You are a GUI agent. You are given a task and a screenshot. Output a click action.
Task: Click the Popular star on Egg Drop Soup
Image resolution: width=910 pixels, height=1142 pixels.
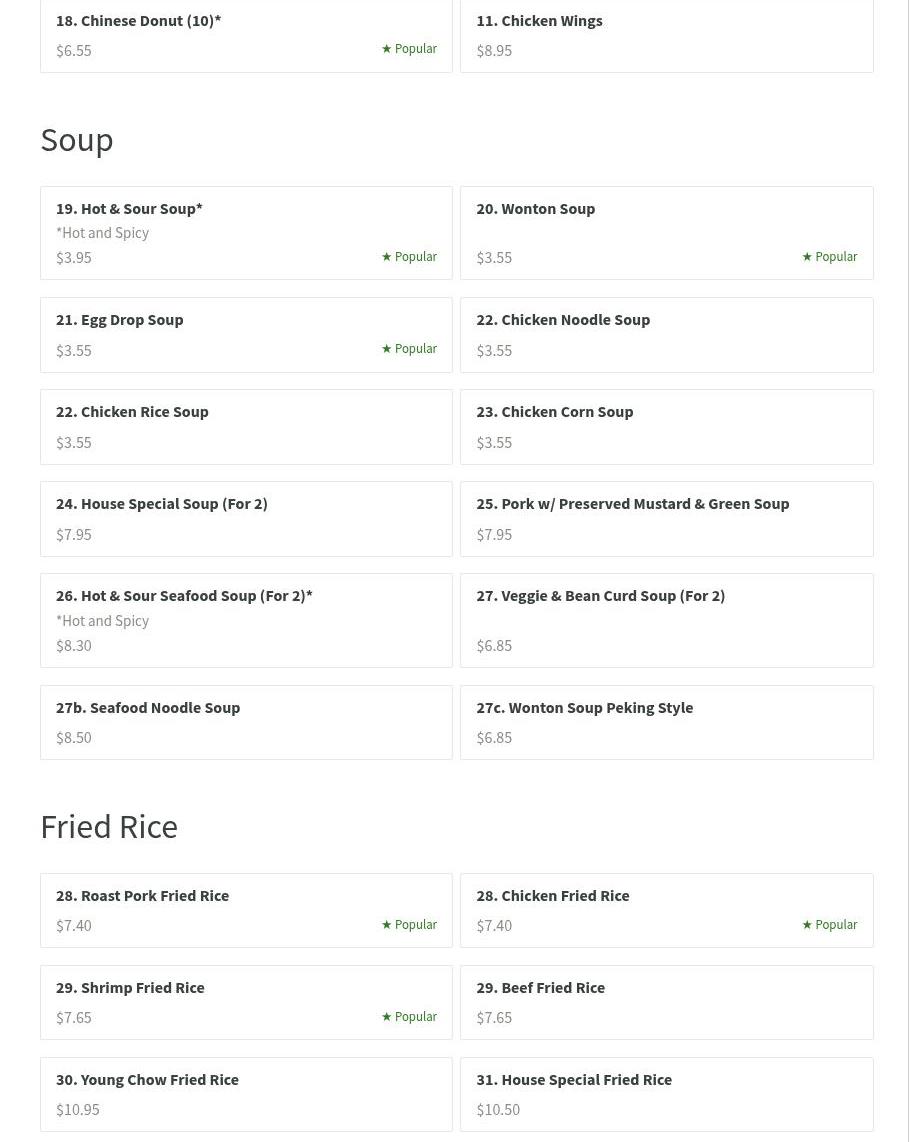pos(387,348)
